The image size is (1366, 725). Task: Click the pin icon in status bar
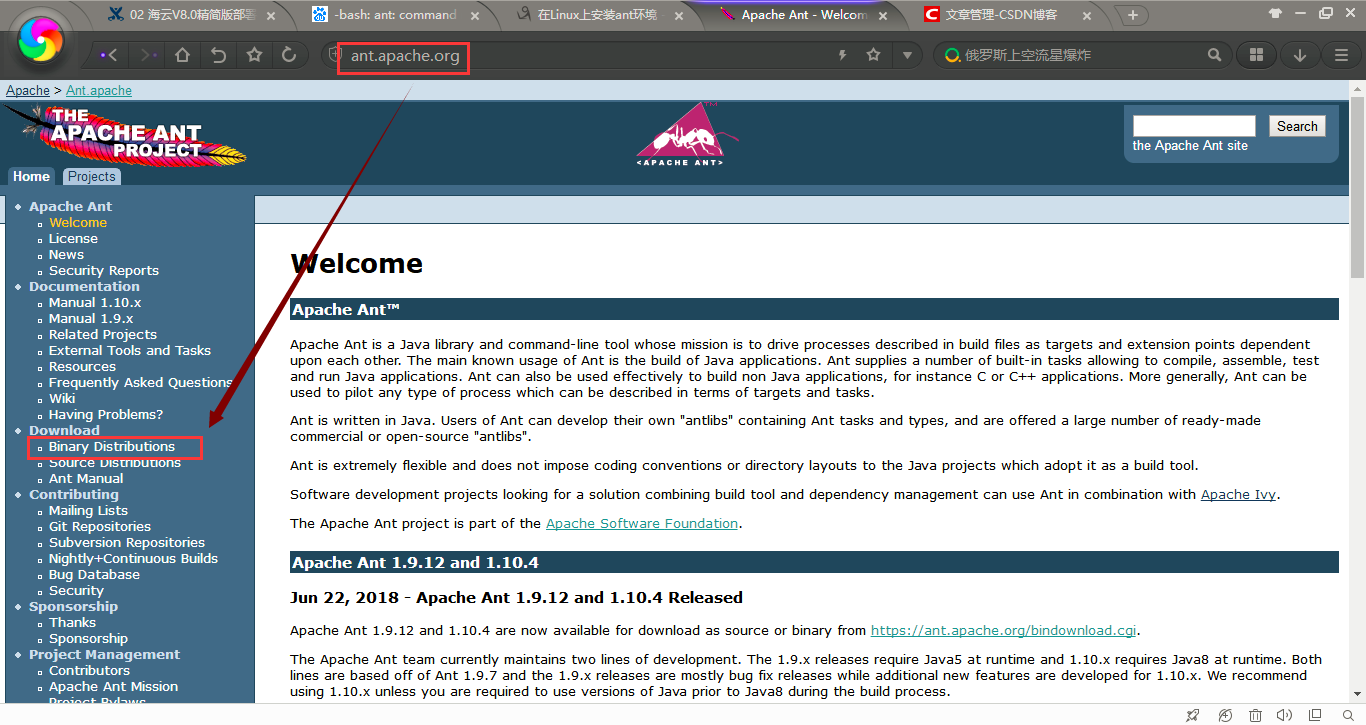click(1192, 715)
